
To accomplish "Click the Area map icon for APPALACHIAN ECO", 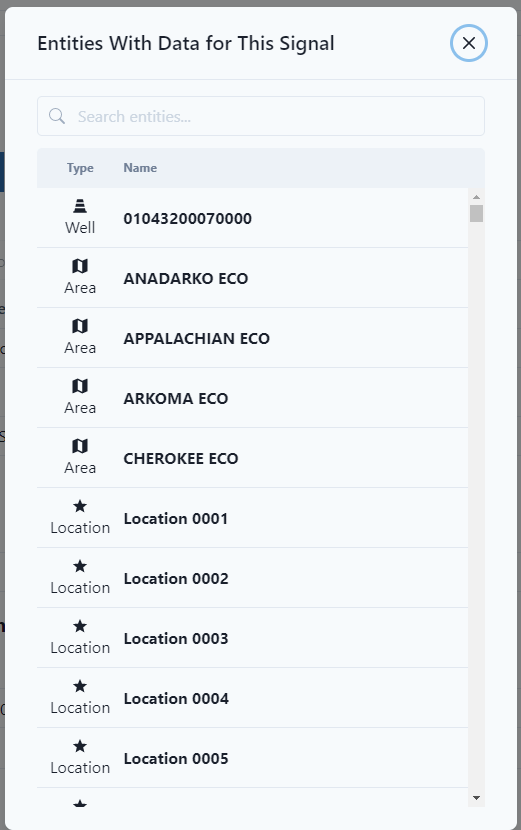I will coord(80,326).
